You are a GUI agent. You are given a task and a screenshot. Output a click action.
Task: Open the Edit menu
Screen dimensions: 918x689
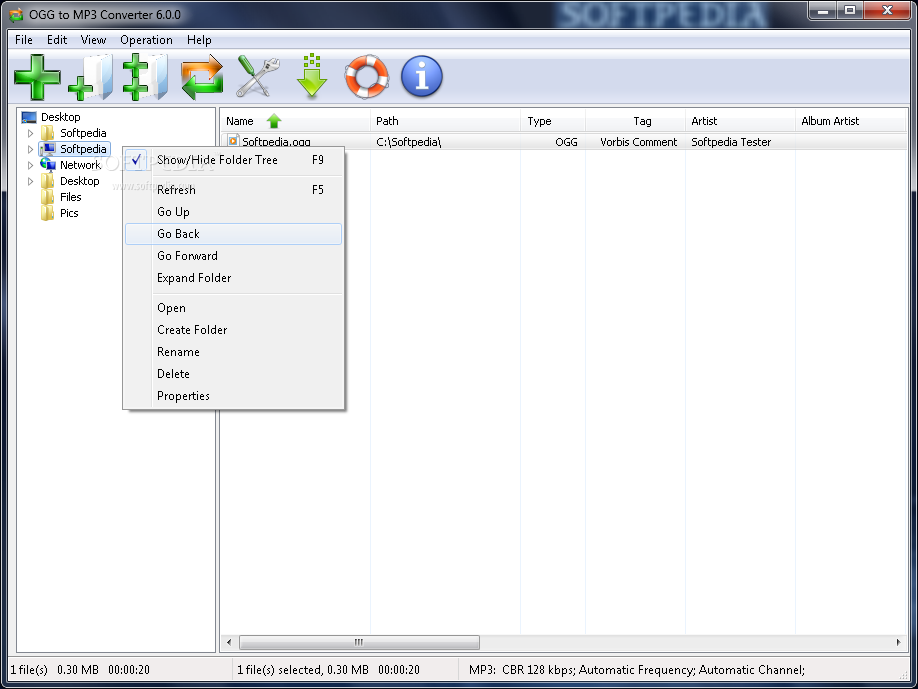(x=57, y=40)
